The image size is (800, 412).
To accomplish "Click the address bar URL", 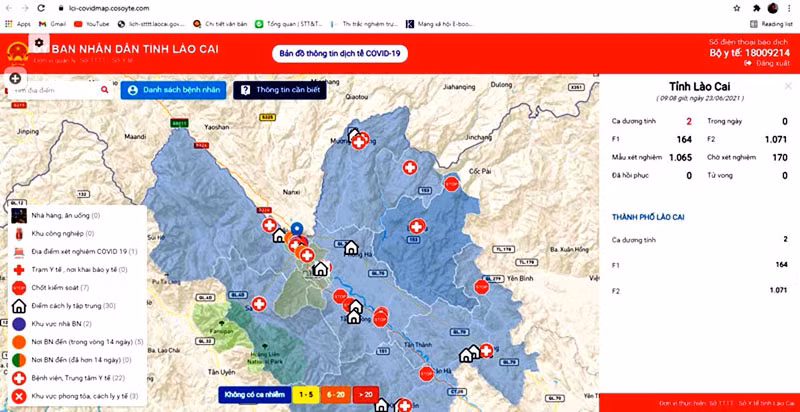I will click(x=109, y=8).
